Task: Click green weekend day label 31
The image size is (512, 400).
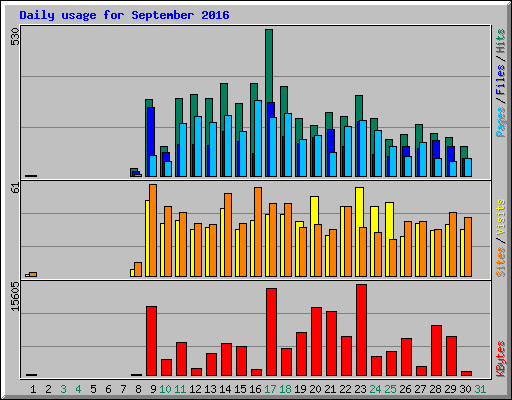Action: pyautogui.click(x=480, y=389)
